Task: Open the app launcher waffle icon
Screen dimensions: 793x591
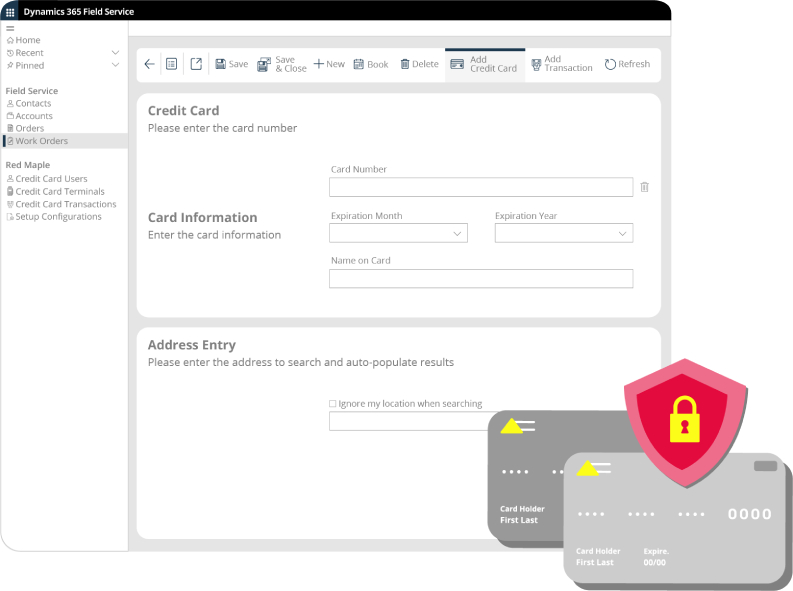Action: 10,12
